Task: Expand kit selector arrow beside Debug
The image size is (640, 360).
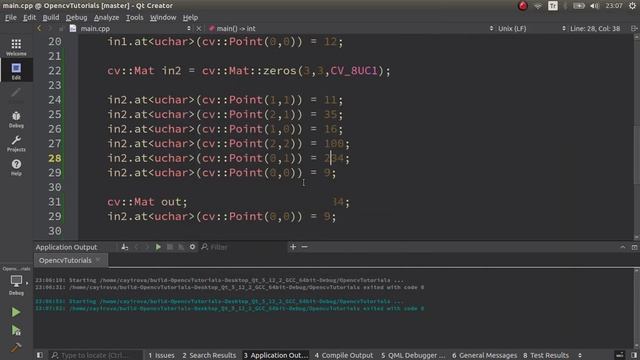Action: pos(27,282)
